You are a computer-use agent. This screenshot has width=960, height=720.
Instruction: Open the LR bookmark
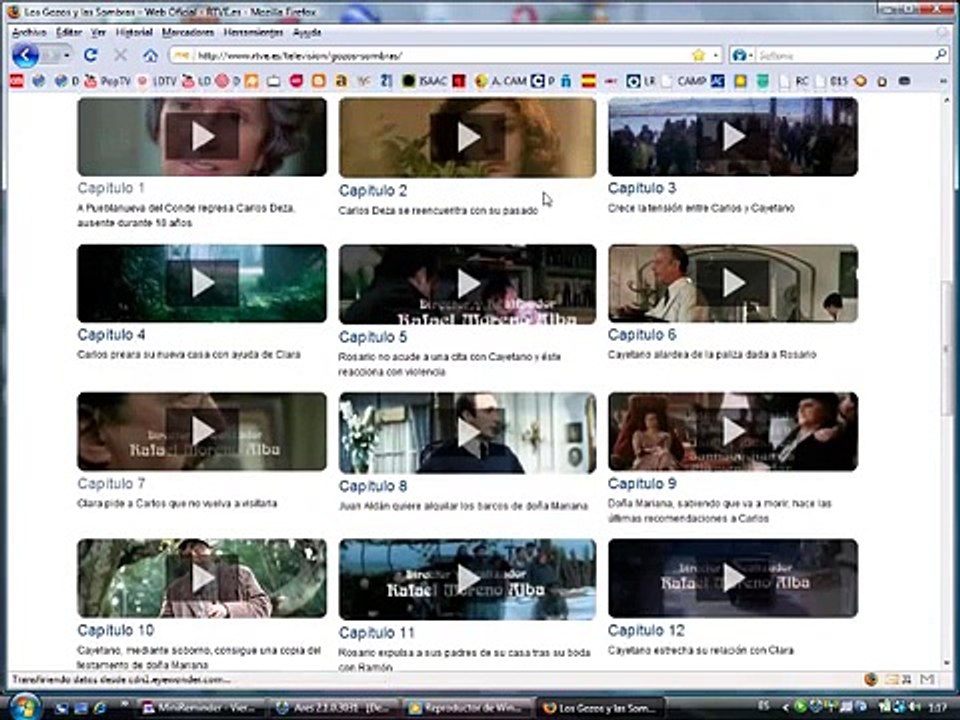642,81
